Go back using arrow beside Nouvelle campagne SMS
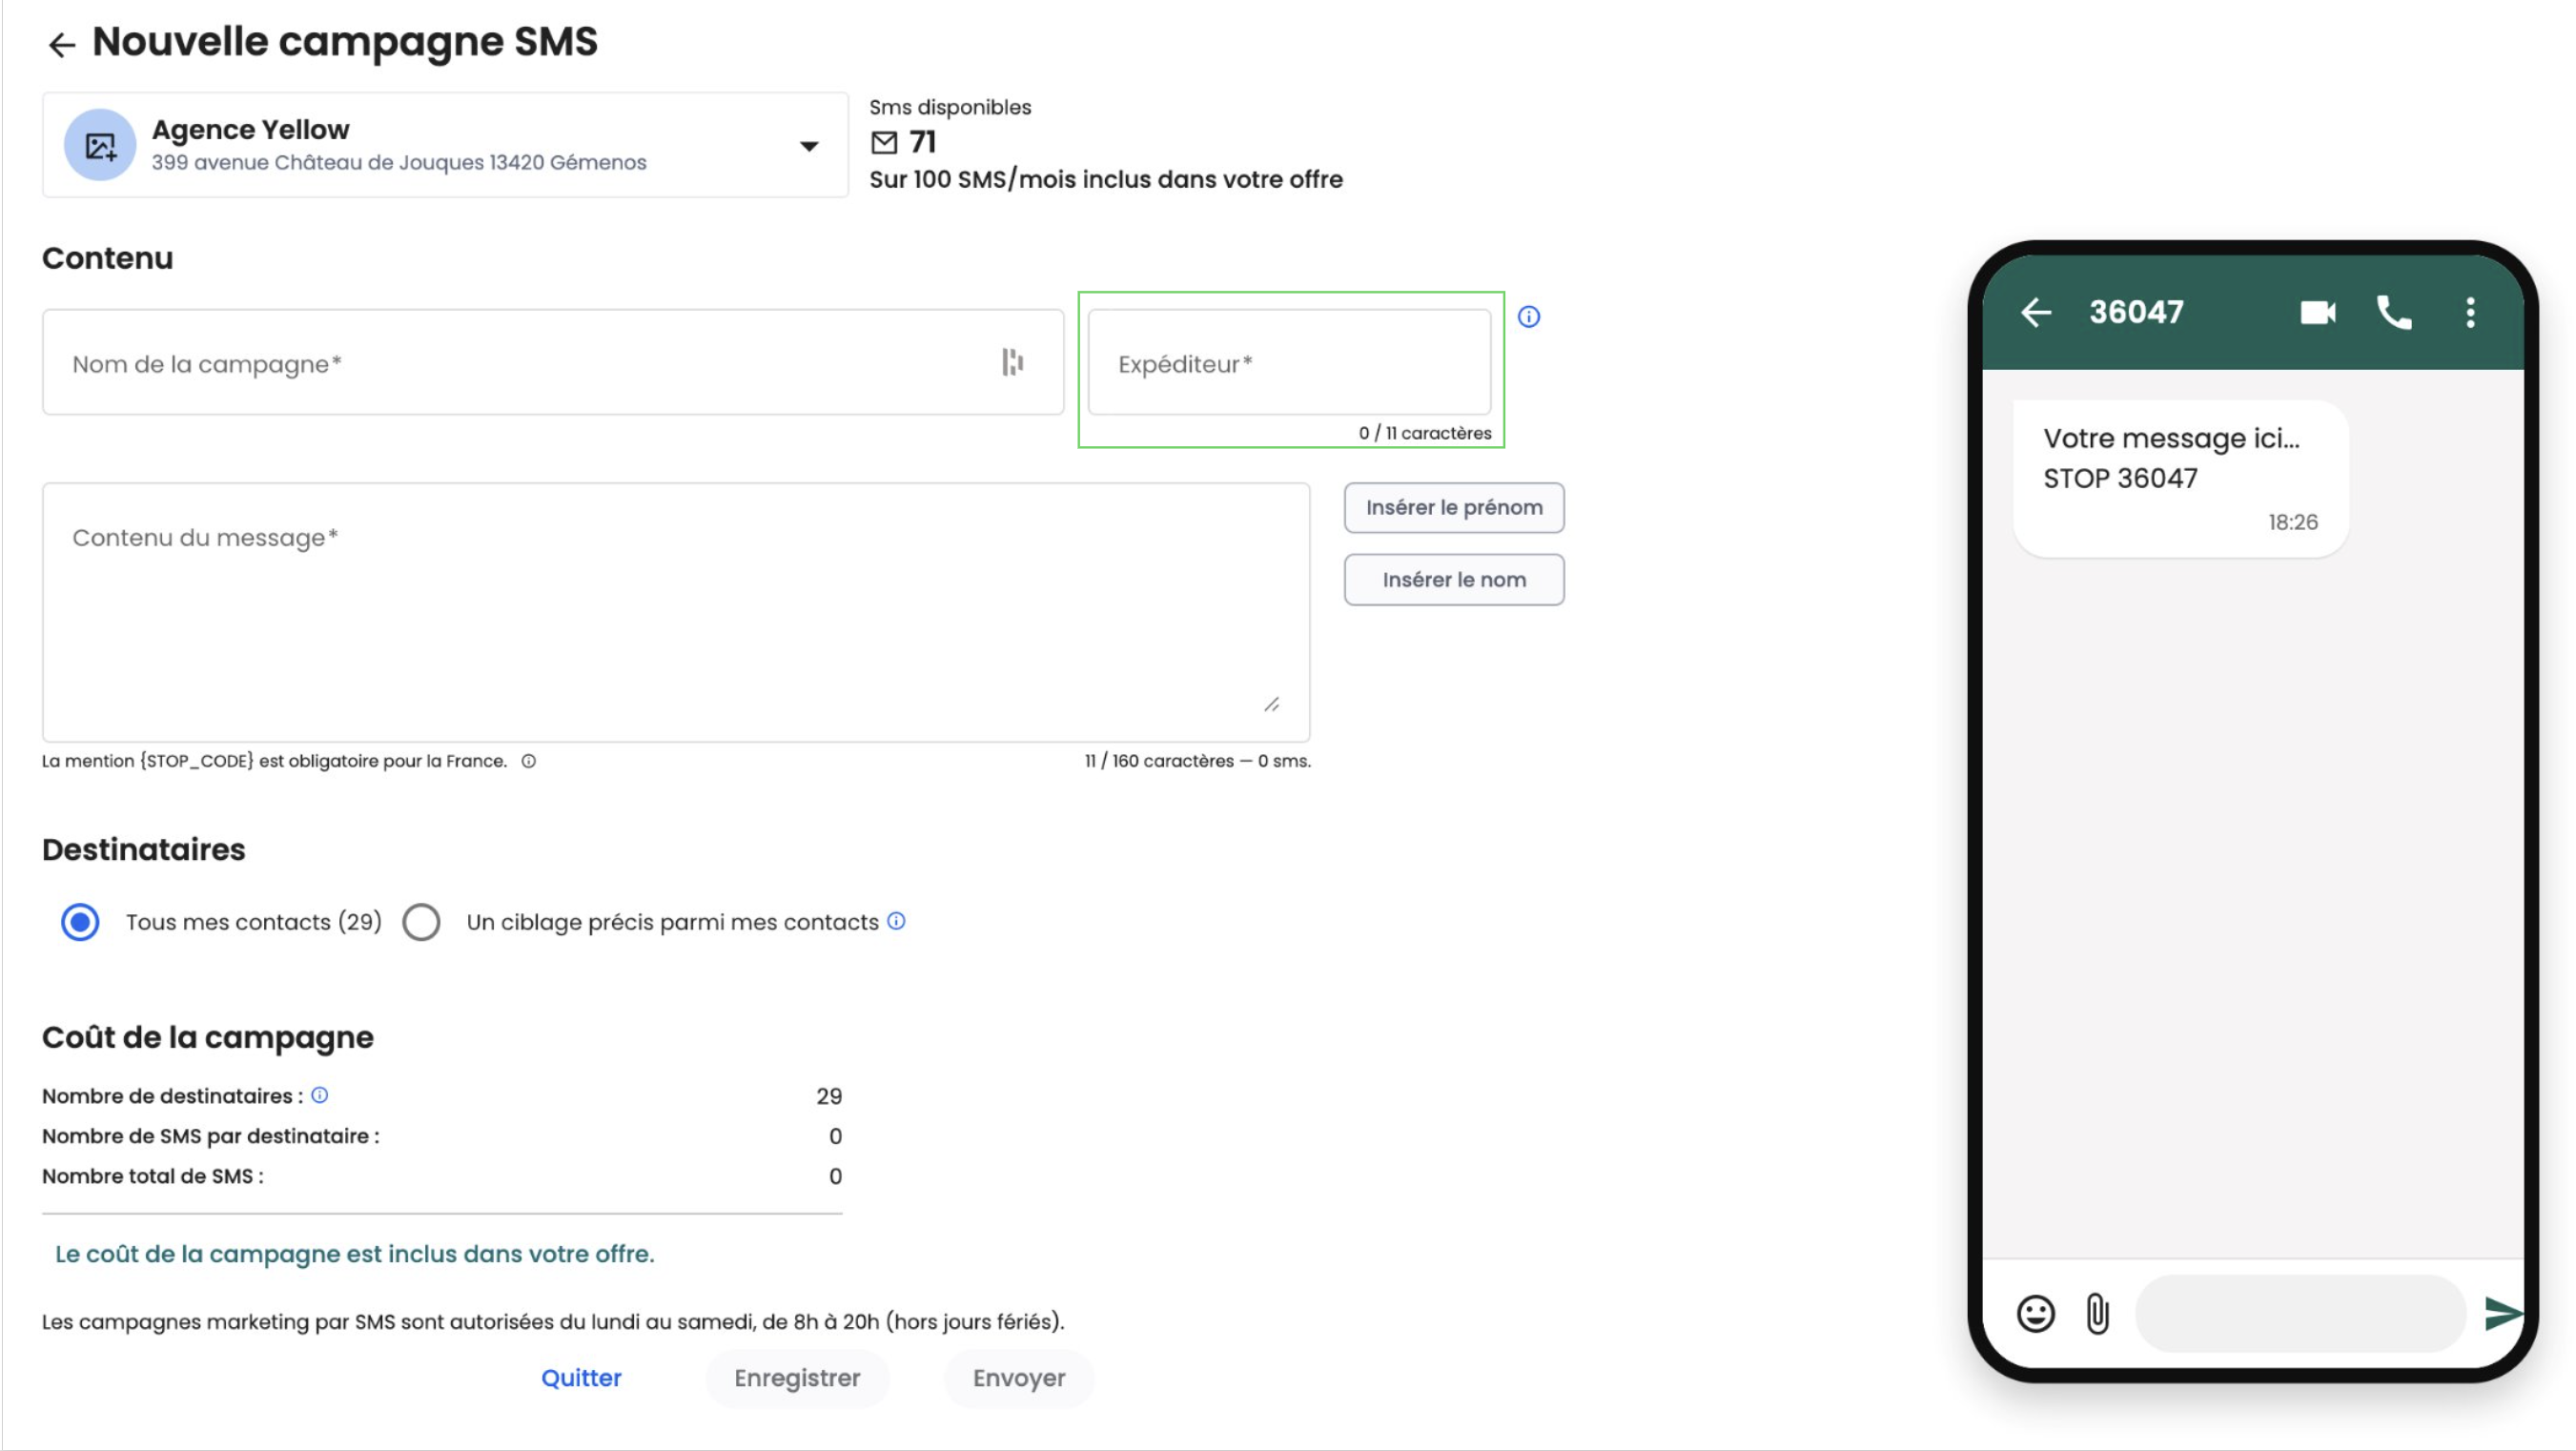Viewport: 2576px width, 1451px height. 62,44
